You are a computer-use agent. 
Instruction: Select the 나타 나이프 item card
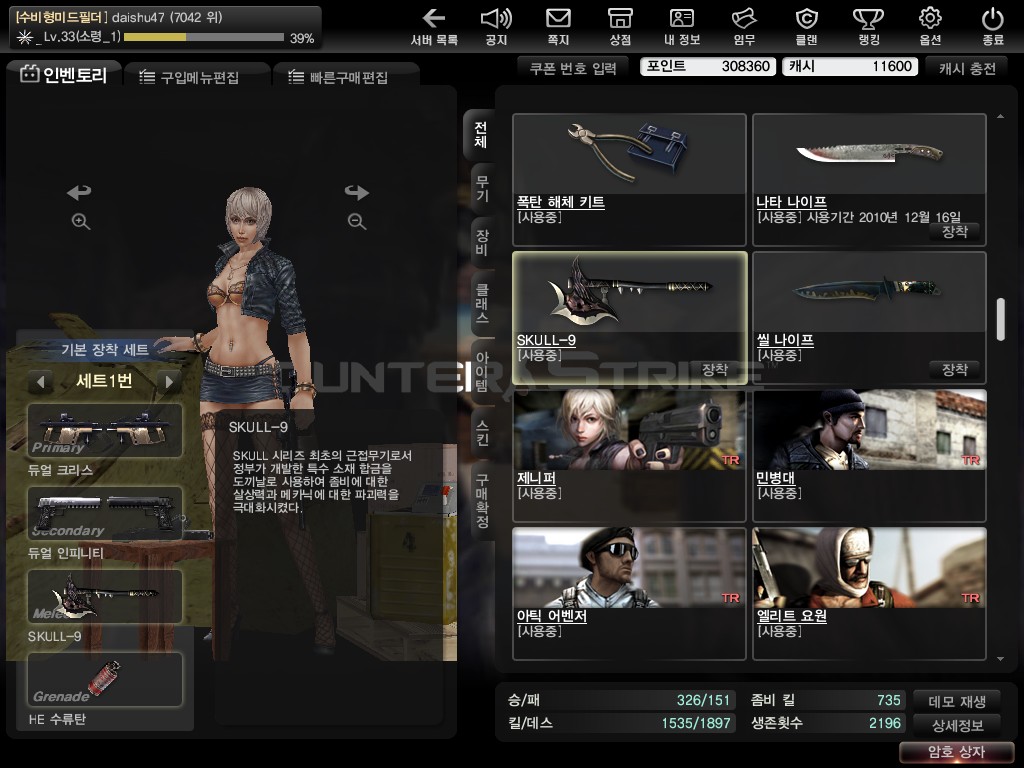(x=869, y=180)
